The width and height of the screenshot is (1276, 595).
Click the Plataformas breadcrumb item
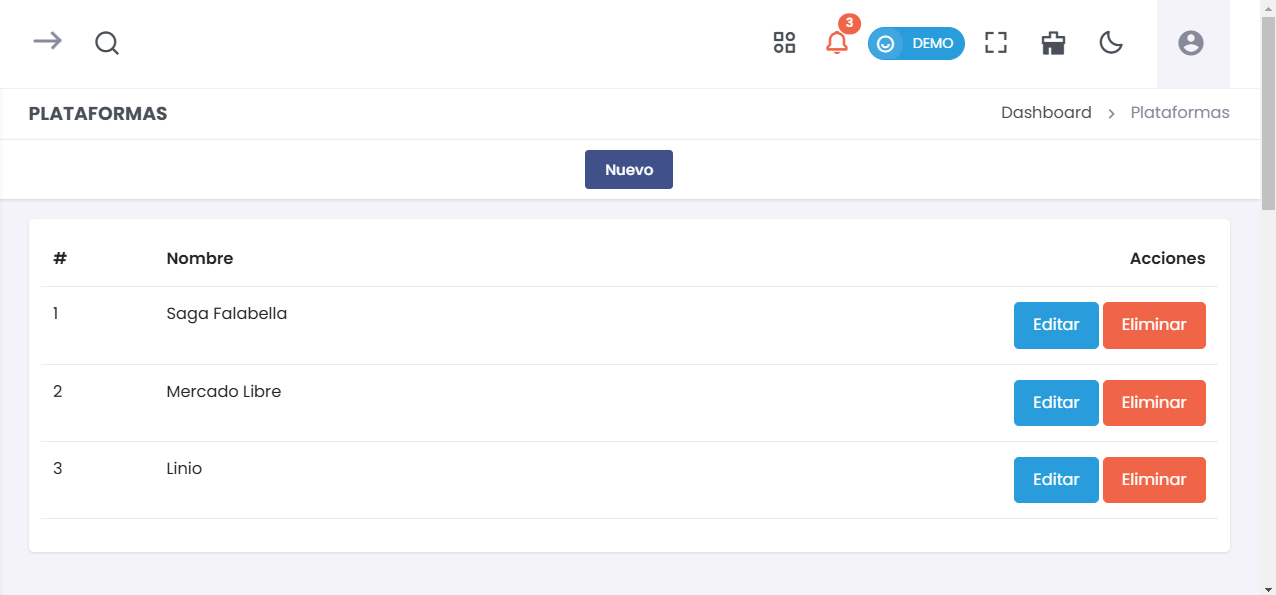click(x=1180, y=113)
